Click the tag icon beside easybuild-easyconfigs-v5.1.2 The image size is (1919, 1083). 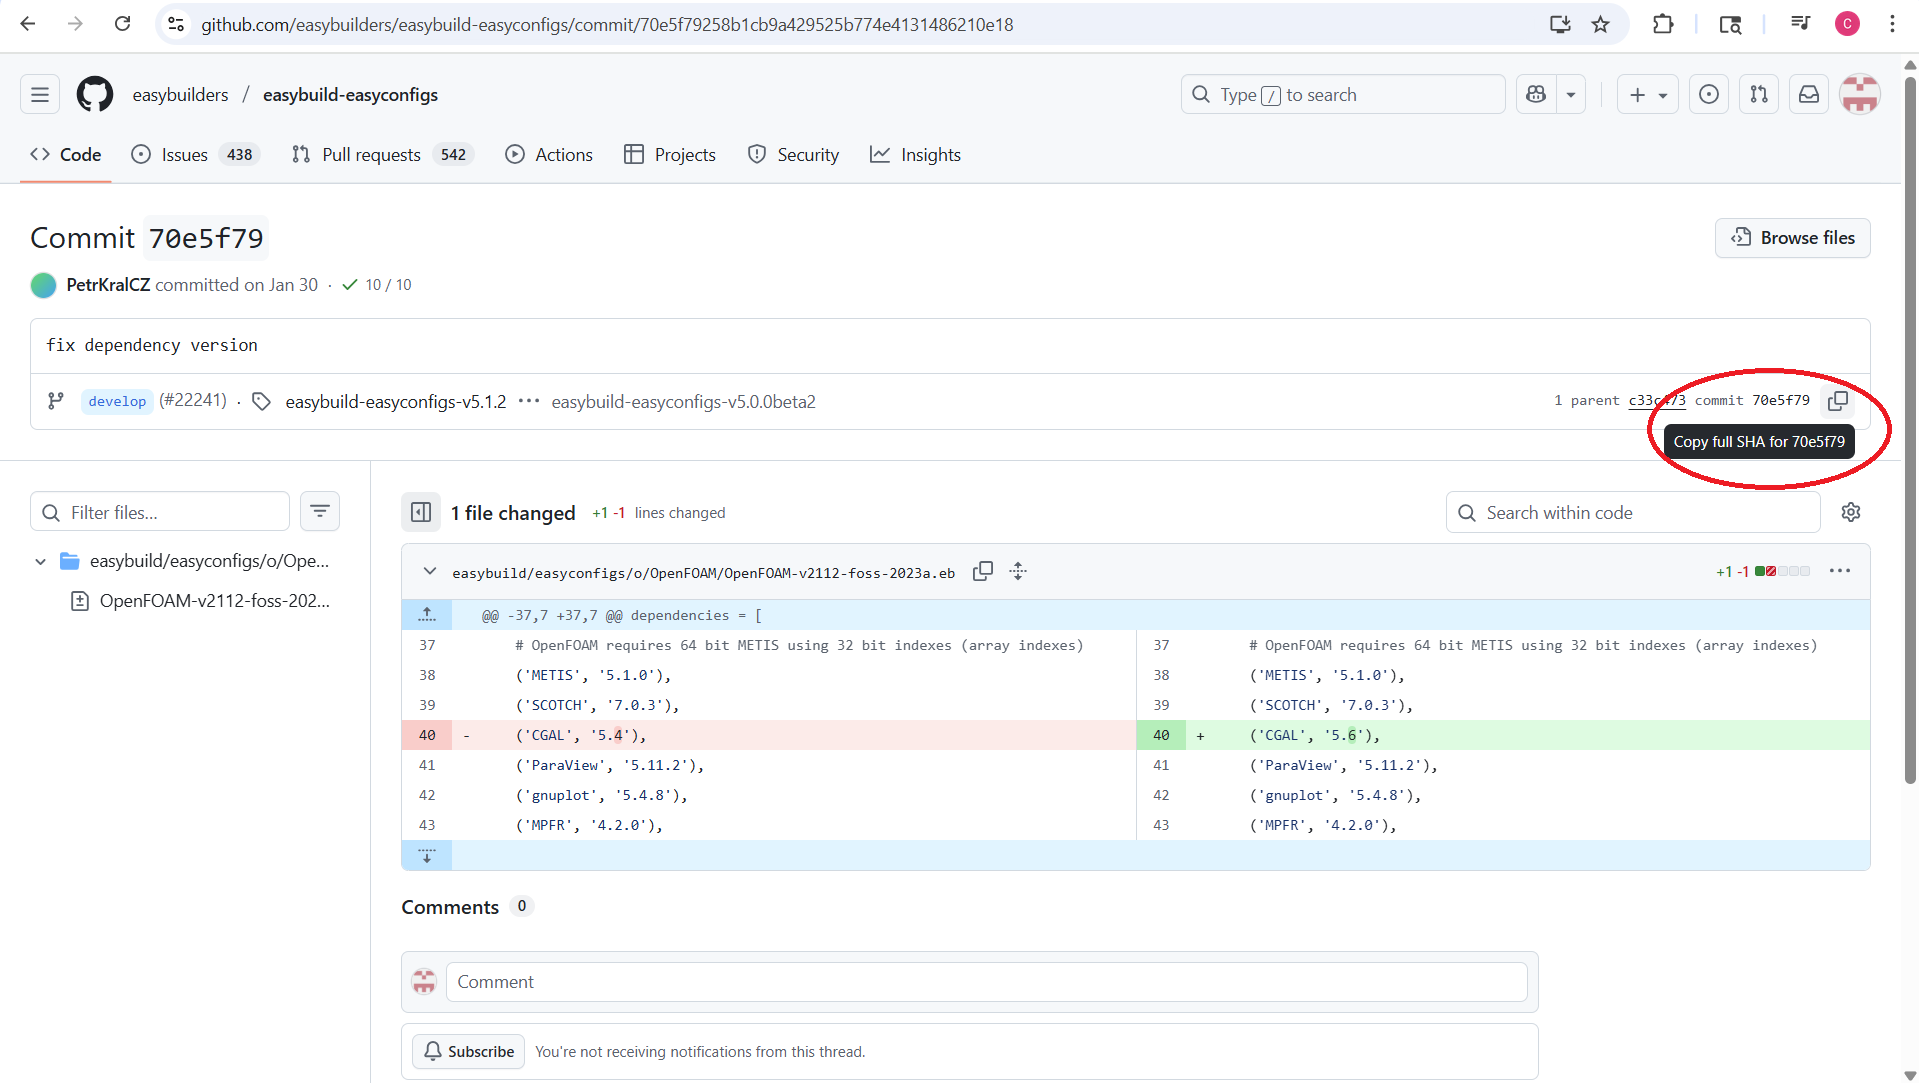click(261, 401)
